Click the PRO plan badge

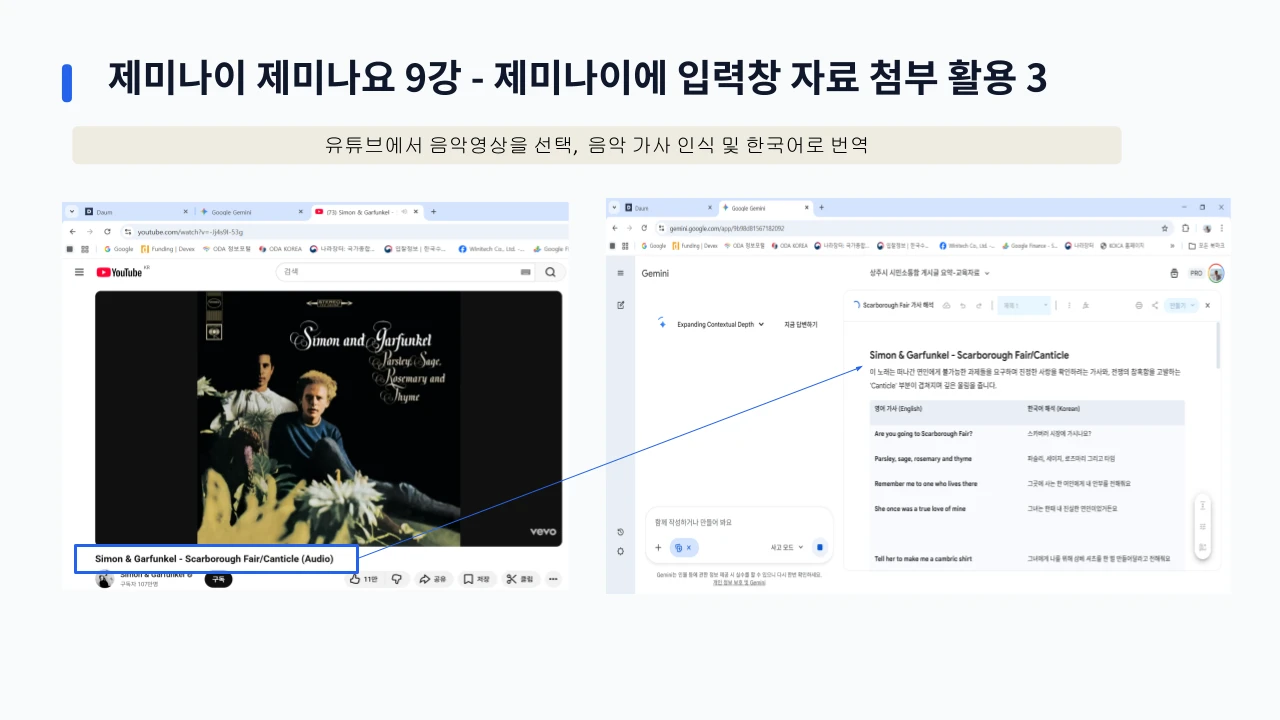[1195, 273]
